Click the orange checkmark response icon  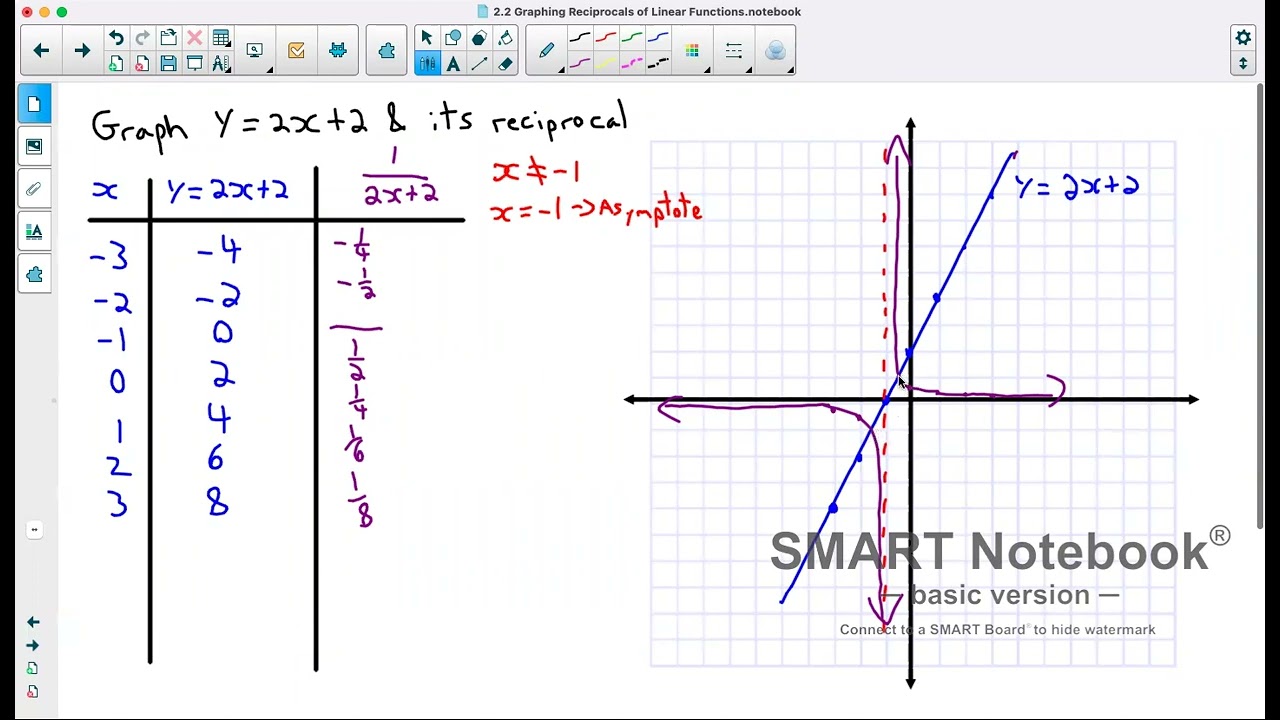[x=296, y=50]
